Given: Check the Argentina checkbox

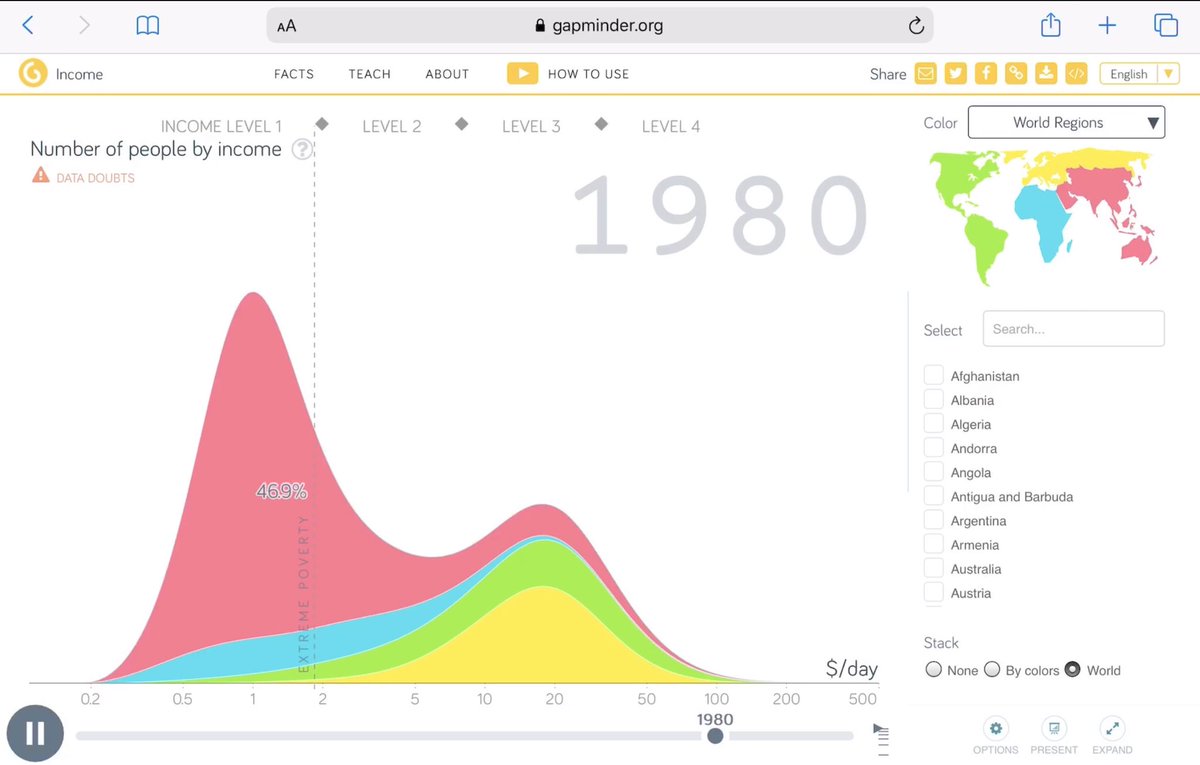Looking at the screenshot, I should point(933,520).
